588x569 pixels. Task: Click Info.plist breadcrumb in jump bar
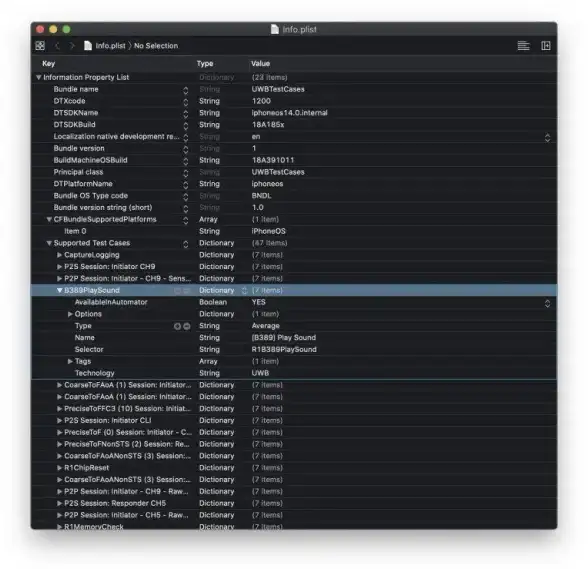point(110,46)
